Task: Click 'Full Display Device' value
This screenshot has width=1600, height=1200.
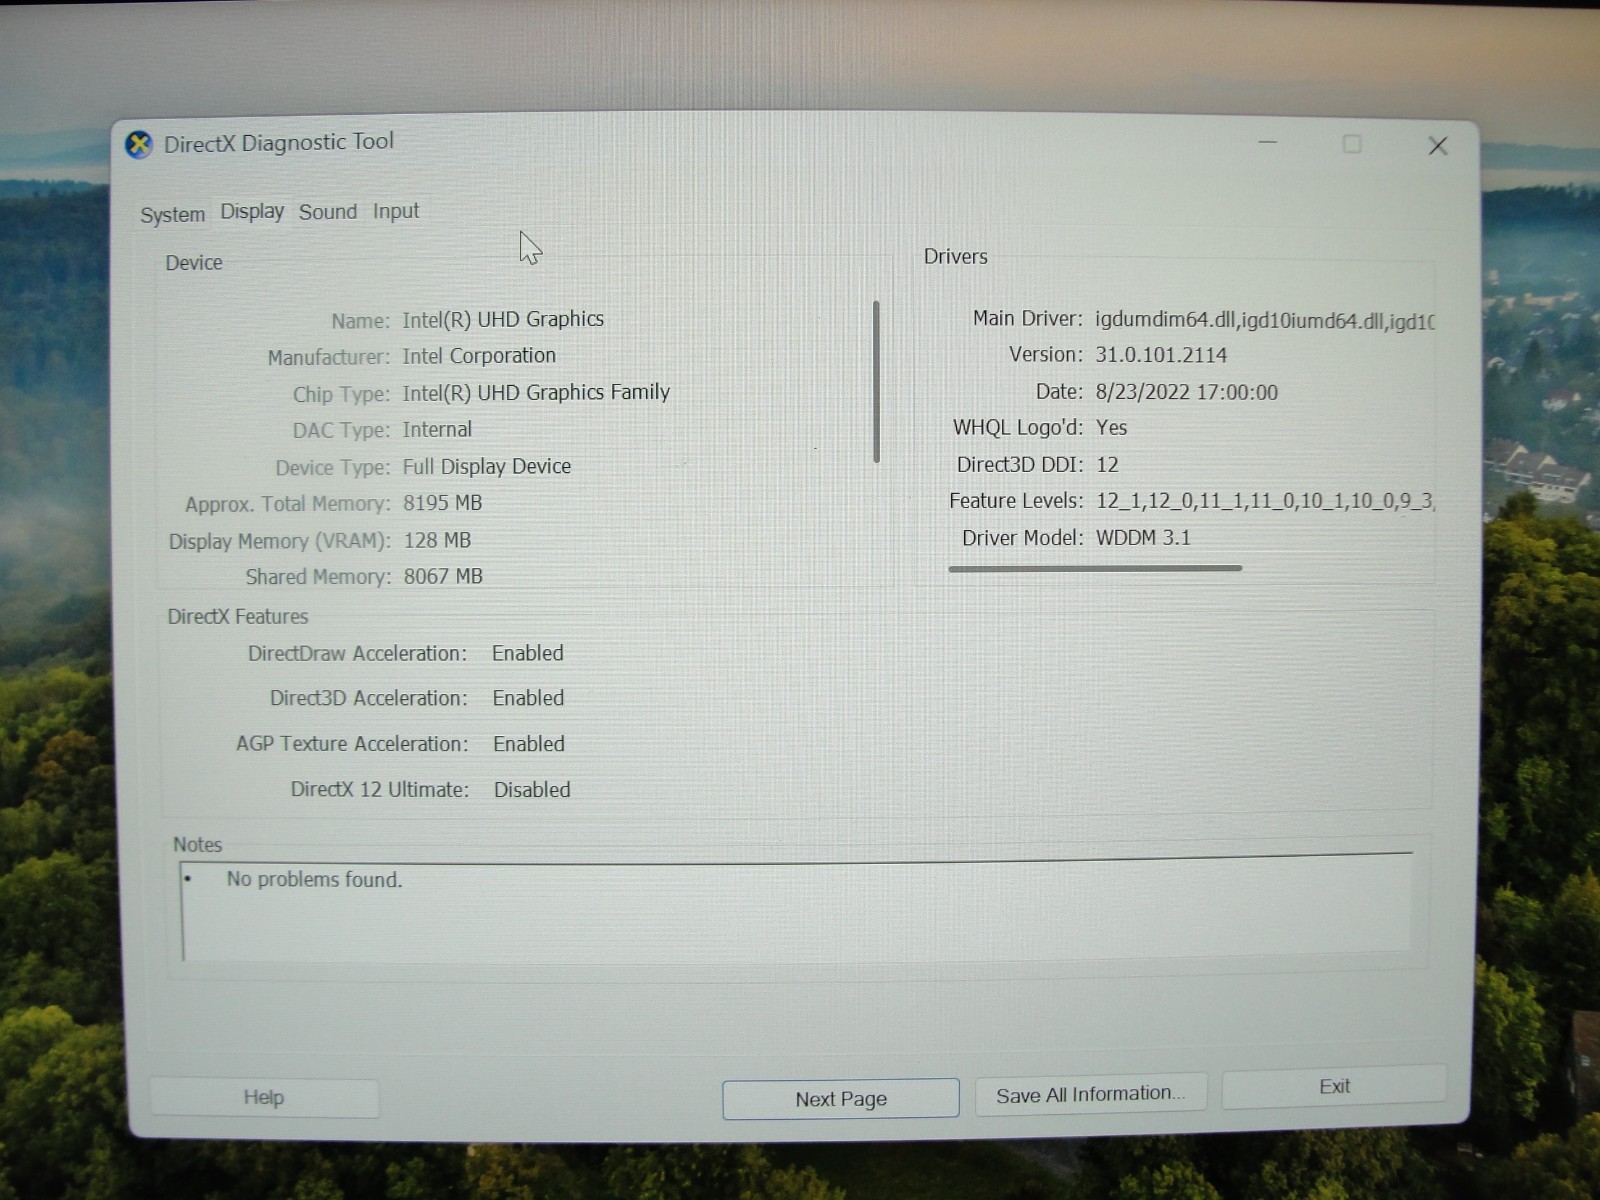Action: tap(487, 466)
